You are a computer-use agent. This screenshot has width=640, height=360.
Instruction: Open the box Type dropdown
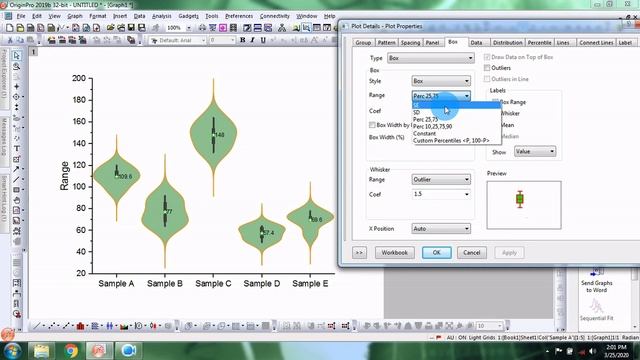[430, 58]
